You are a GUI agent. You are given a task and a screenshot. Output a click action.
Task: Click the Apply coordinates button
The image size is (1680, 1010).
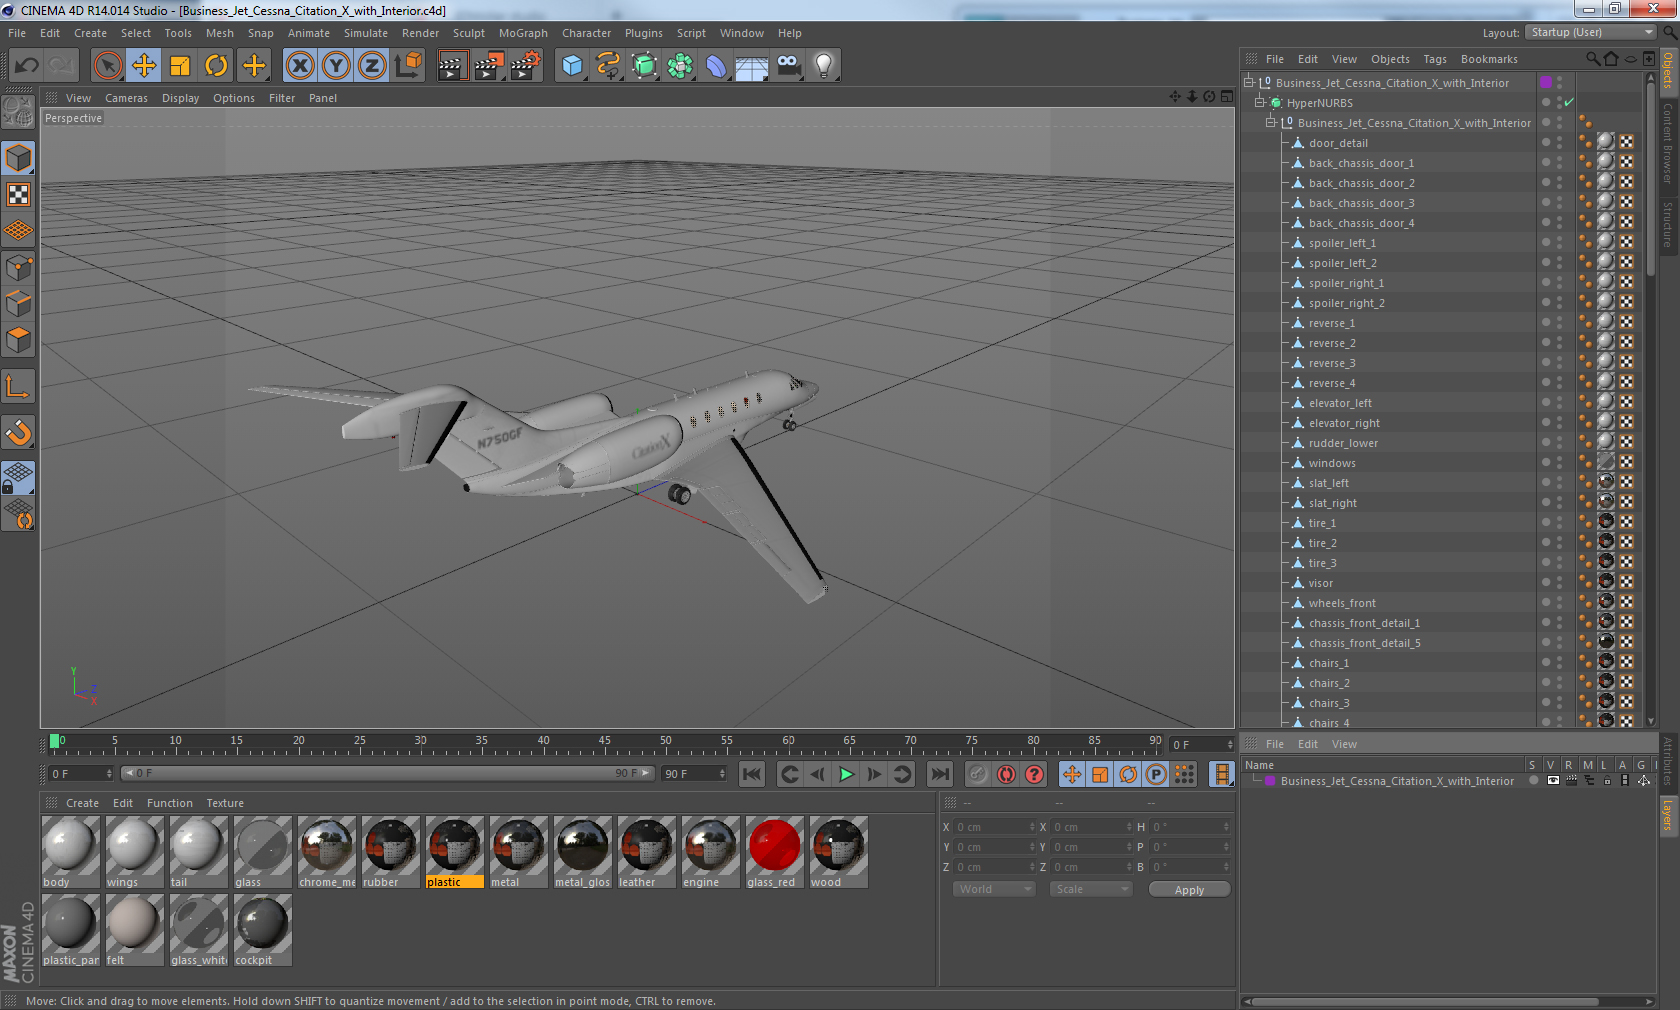coord(1189,889)
